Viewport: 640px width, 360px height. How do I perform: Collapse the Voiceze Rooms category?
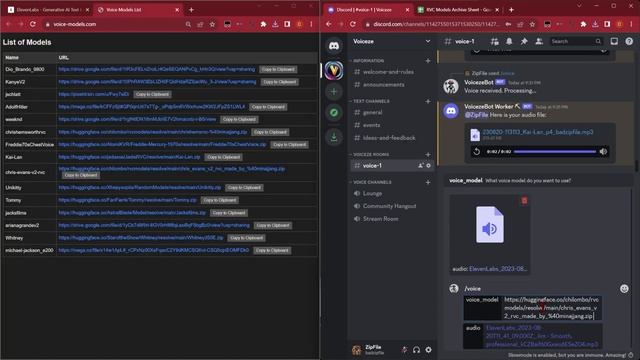tap(371, 155)
